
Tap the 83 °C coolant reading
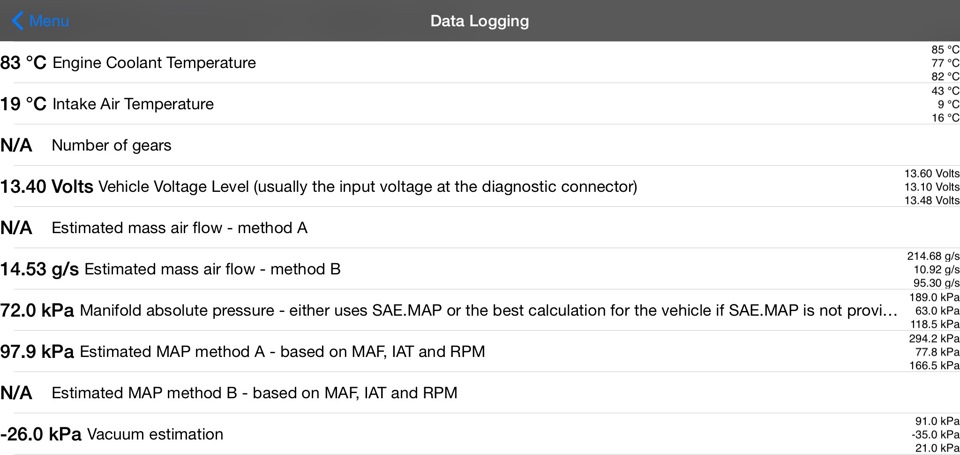pyautogui.click(x=24, y=63)
